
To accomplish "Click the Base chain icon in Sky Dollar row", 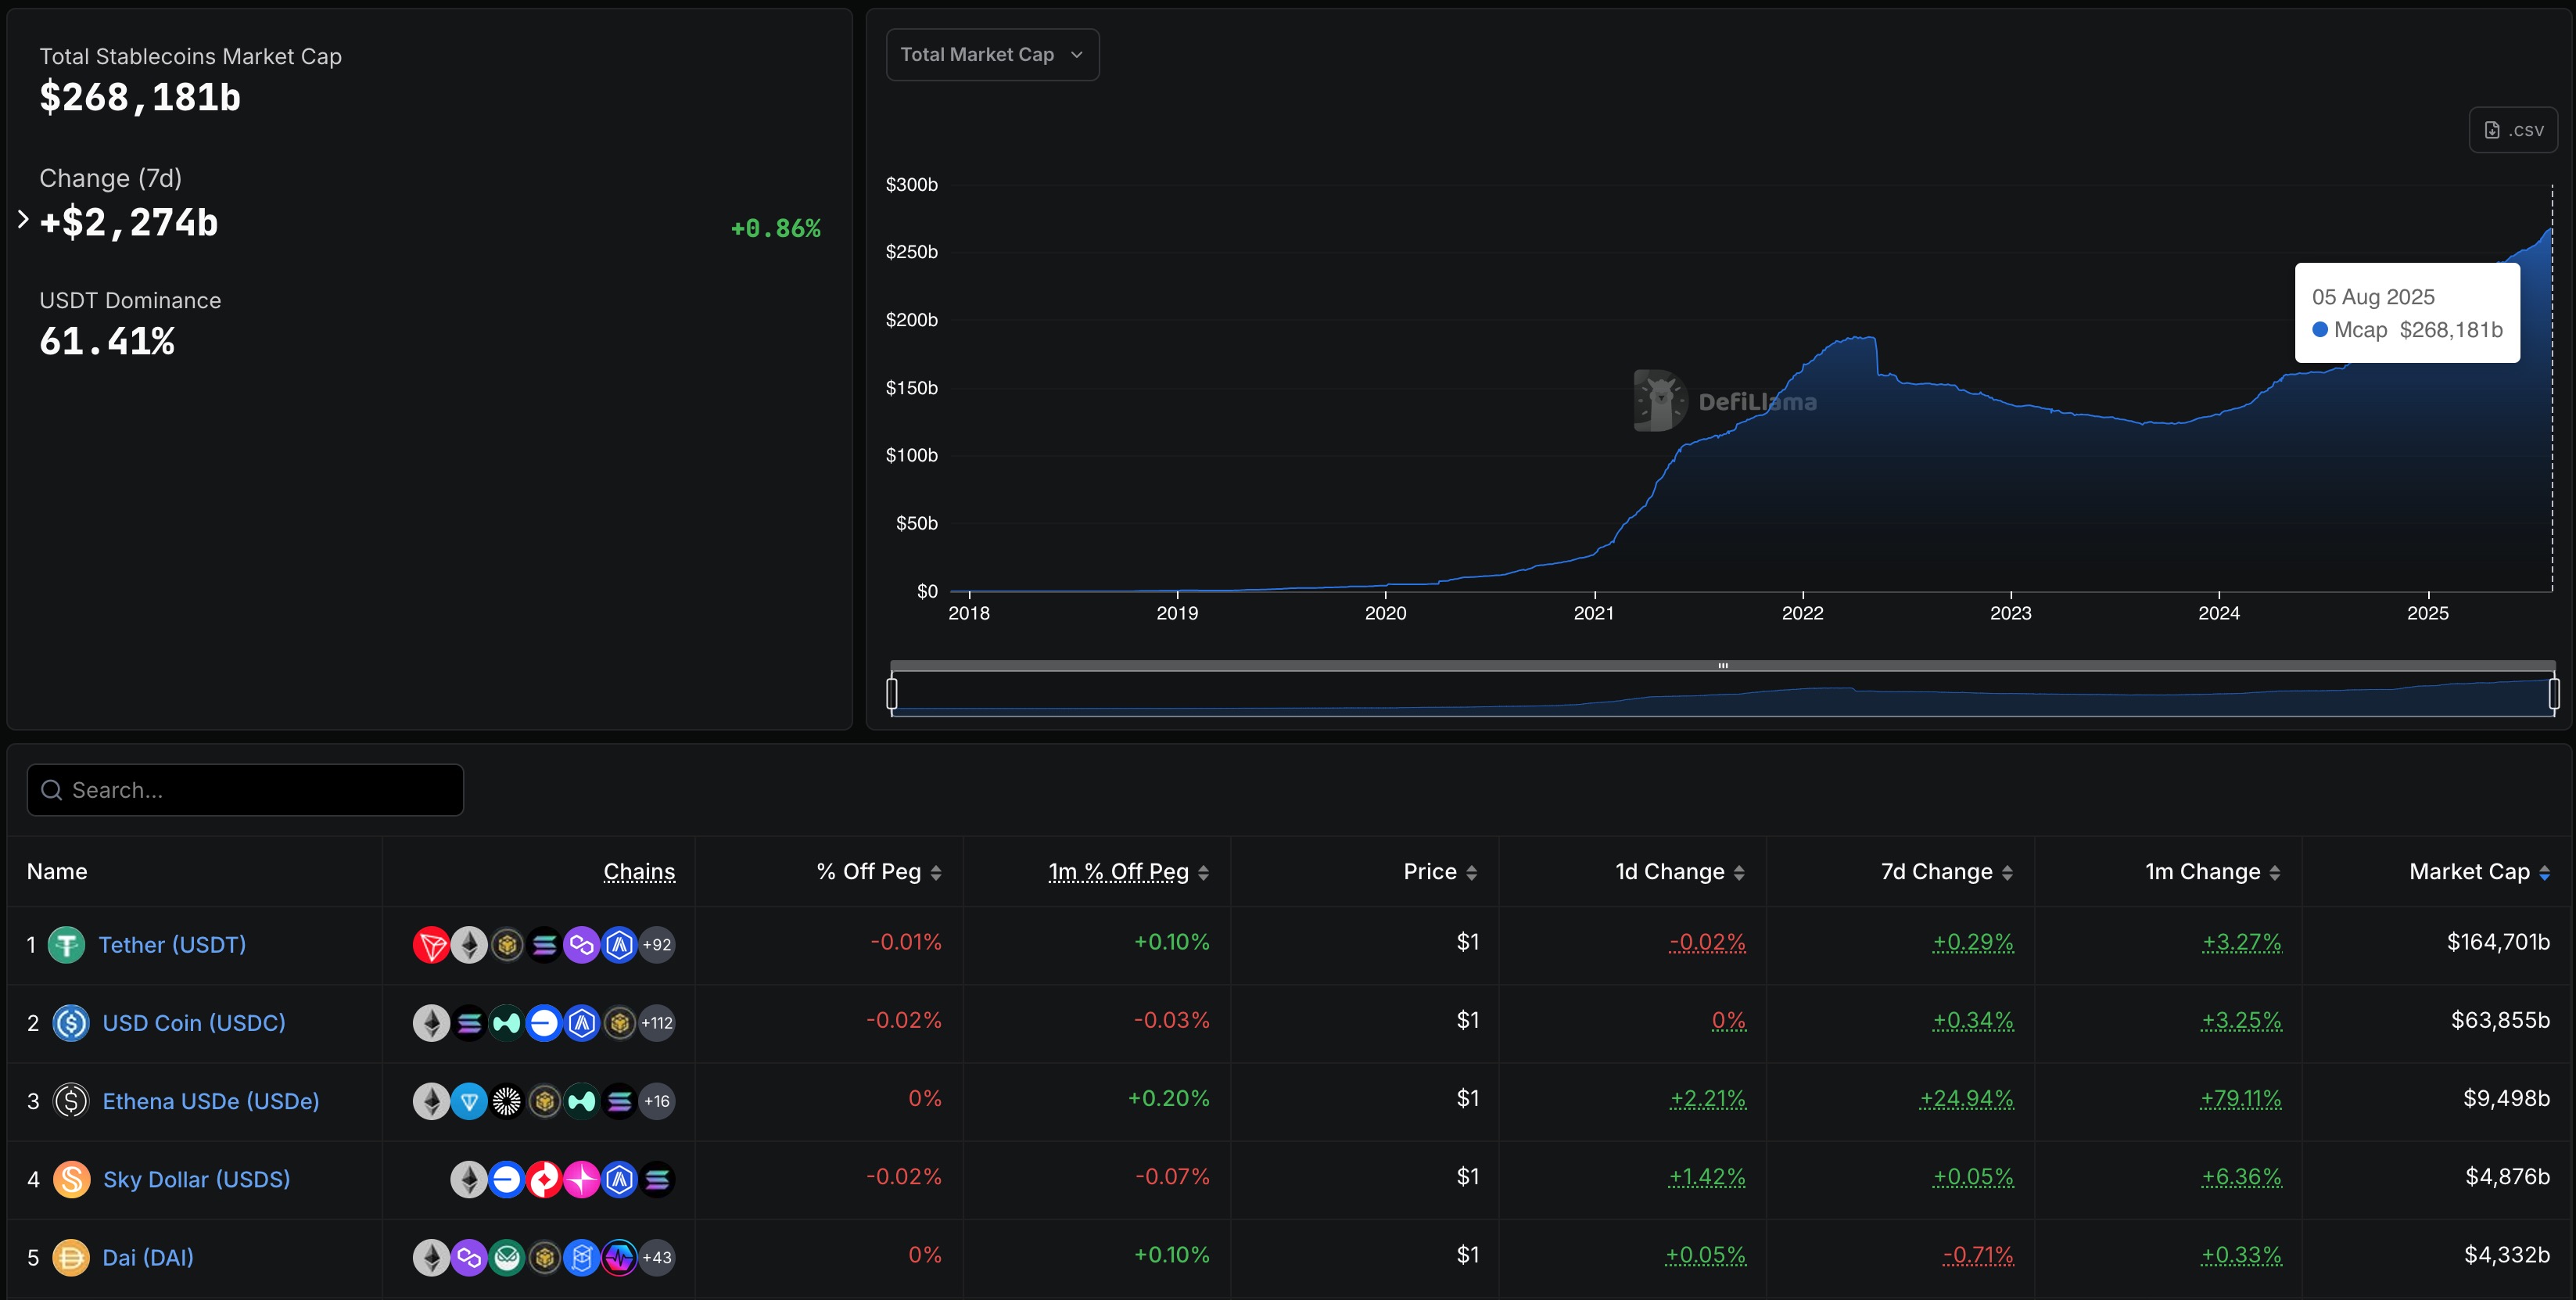I will (x=507, y=1179).
